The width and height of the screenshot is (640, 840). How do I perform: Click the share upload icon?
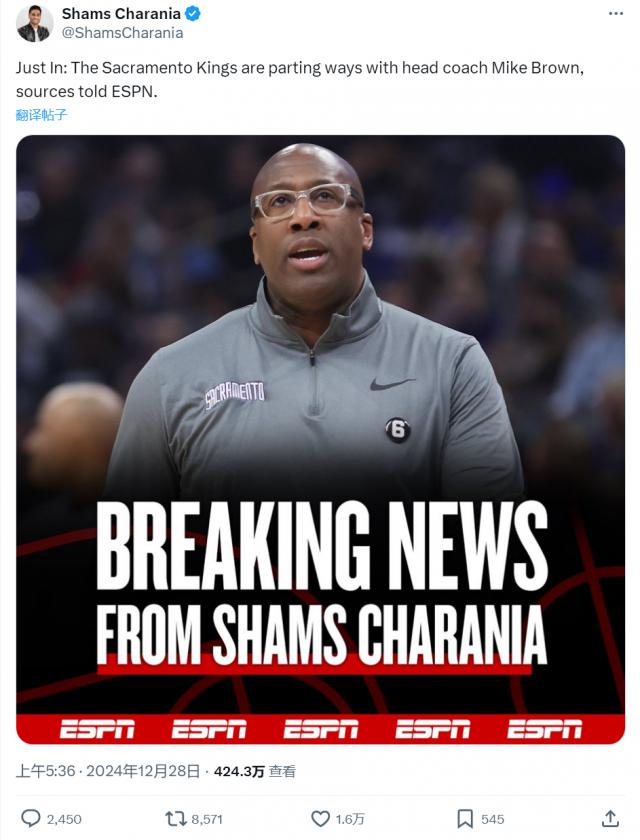[x=610, y=818]
